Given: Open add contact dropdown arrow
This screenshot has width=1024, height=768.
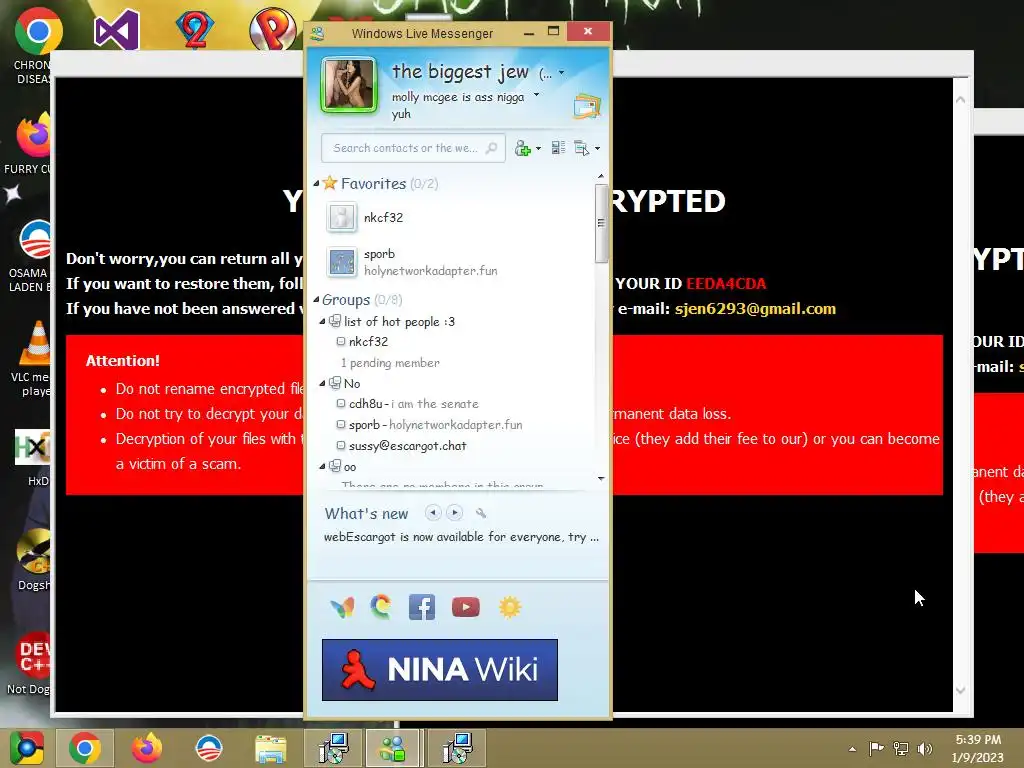Looking at the screenshot, I should [538, 149].
